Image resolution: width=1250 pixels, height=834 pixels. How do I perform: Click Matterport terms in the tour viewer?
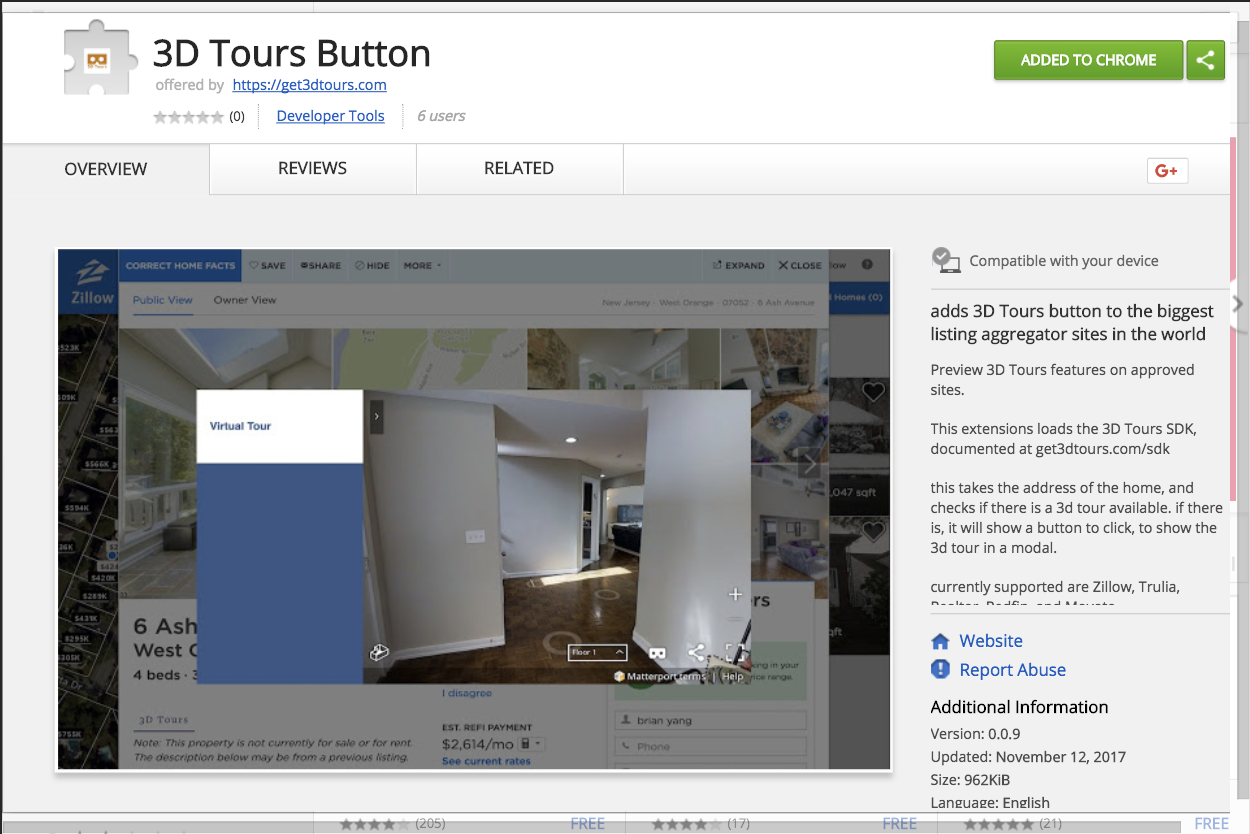tap(666, 676)
